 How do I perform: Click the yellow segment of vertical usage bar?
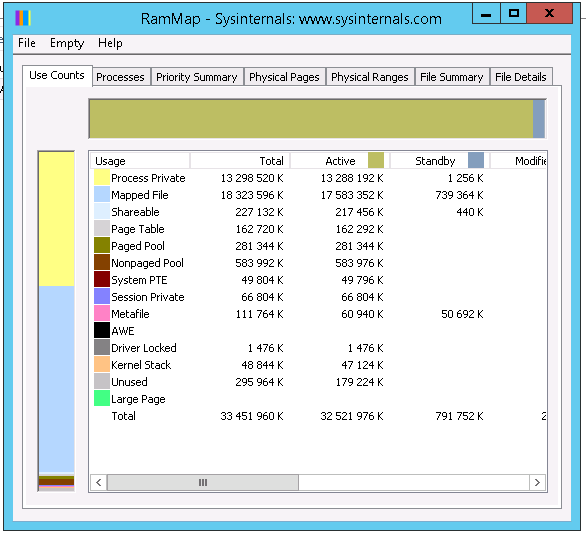57,219
